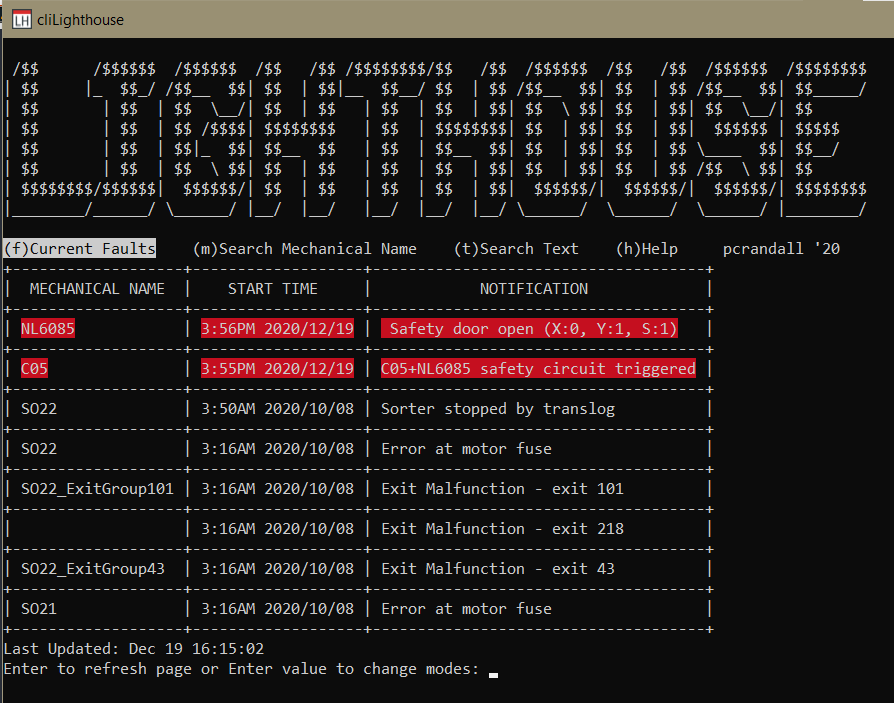This screenshot has width=894, height=703.
Task: Select the SO22_ExitGroup101 mechanical name
Action: [x=97, y=489]
